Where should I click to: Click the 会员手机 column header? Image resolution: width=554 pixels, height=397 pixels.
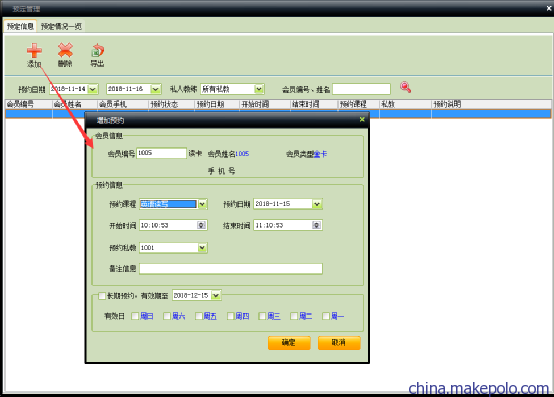(123, 104)
